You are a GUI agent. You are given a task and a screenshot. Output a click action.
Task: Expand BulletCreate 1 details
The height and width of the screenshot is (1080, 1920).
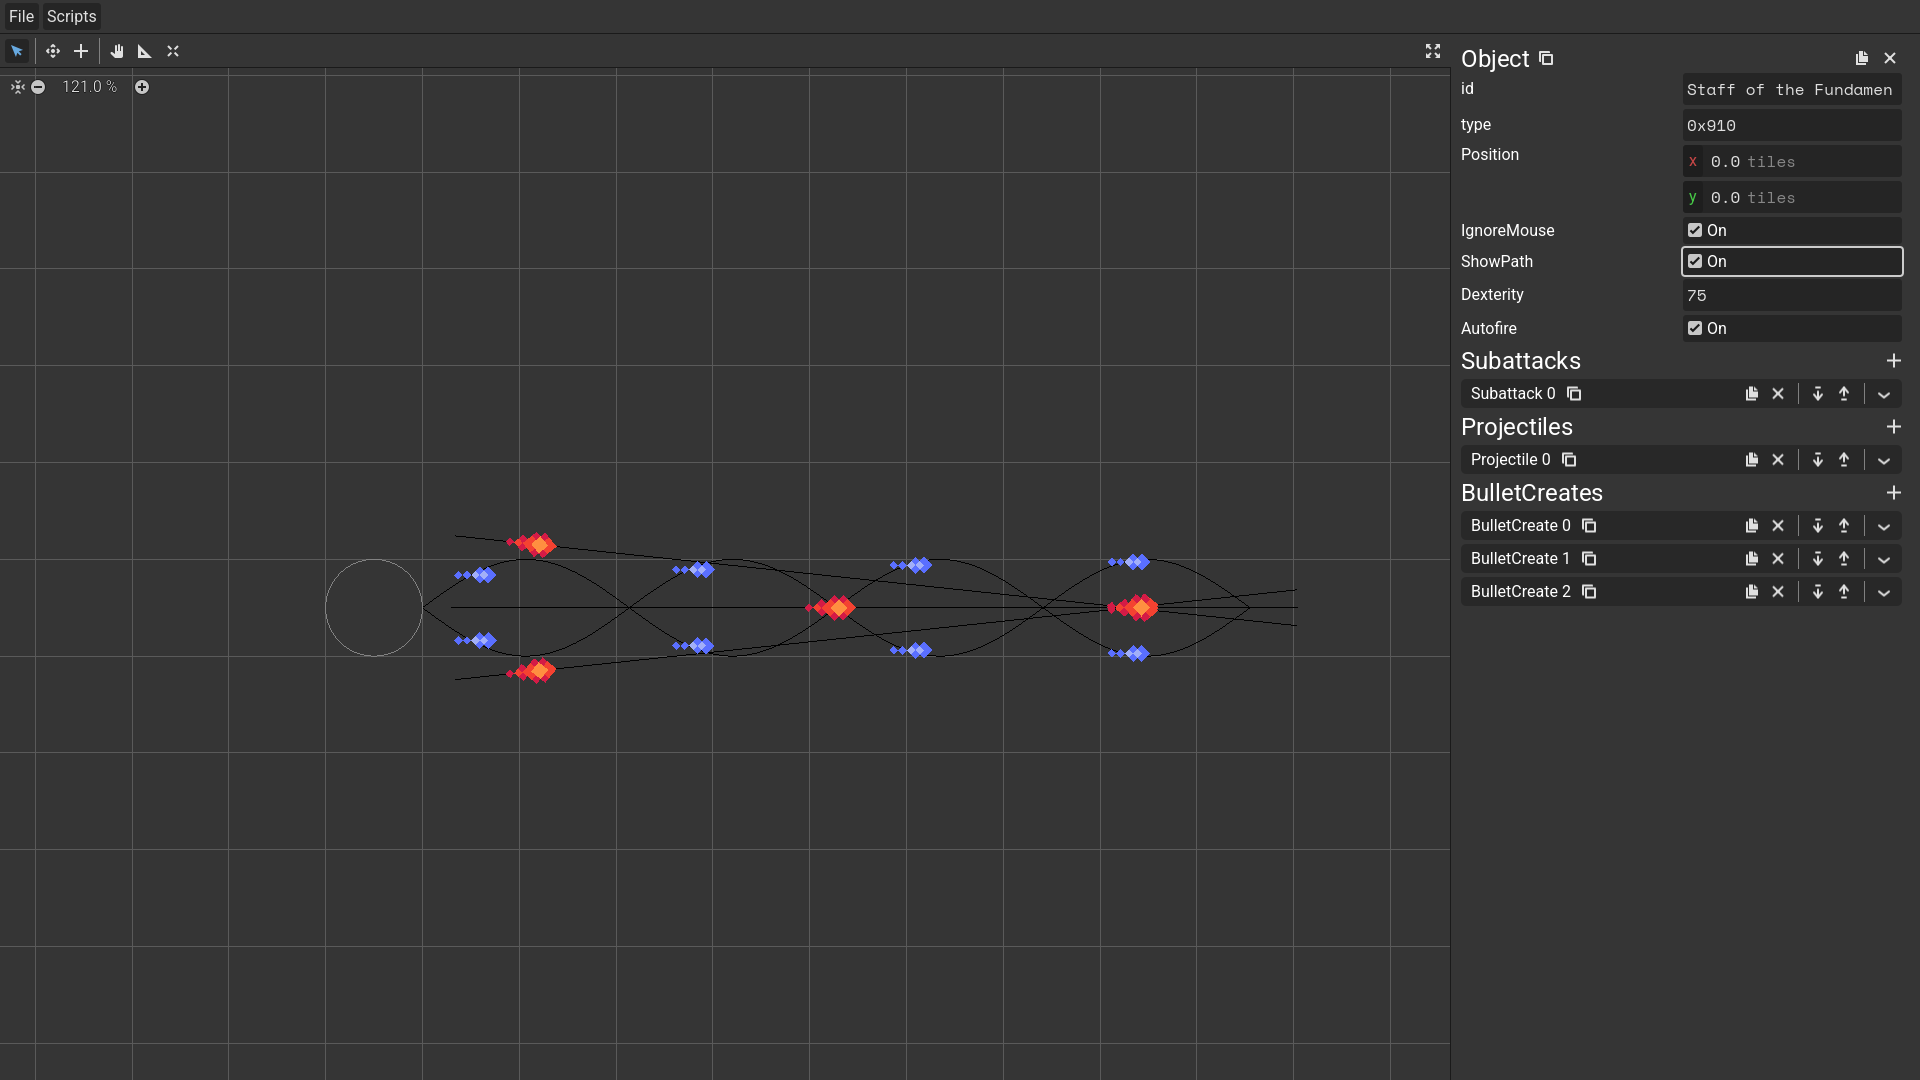pyautogui.click(x=1884, y=559)
